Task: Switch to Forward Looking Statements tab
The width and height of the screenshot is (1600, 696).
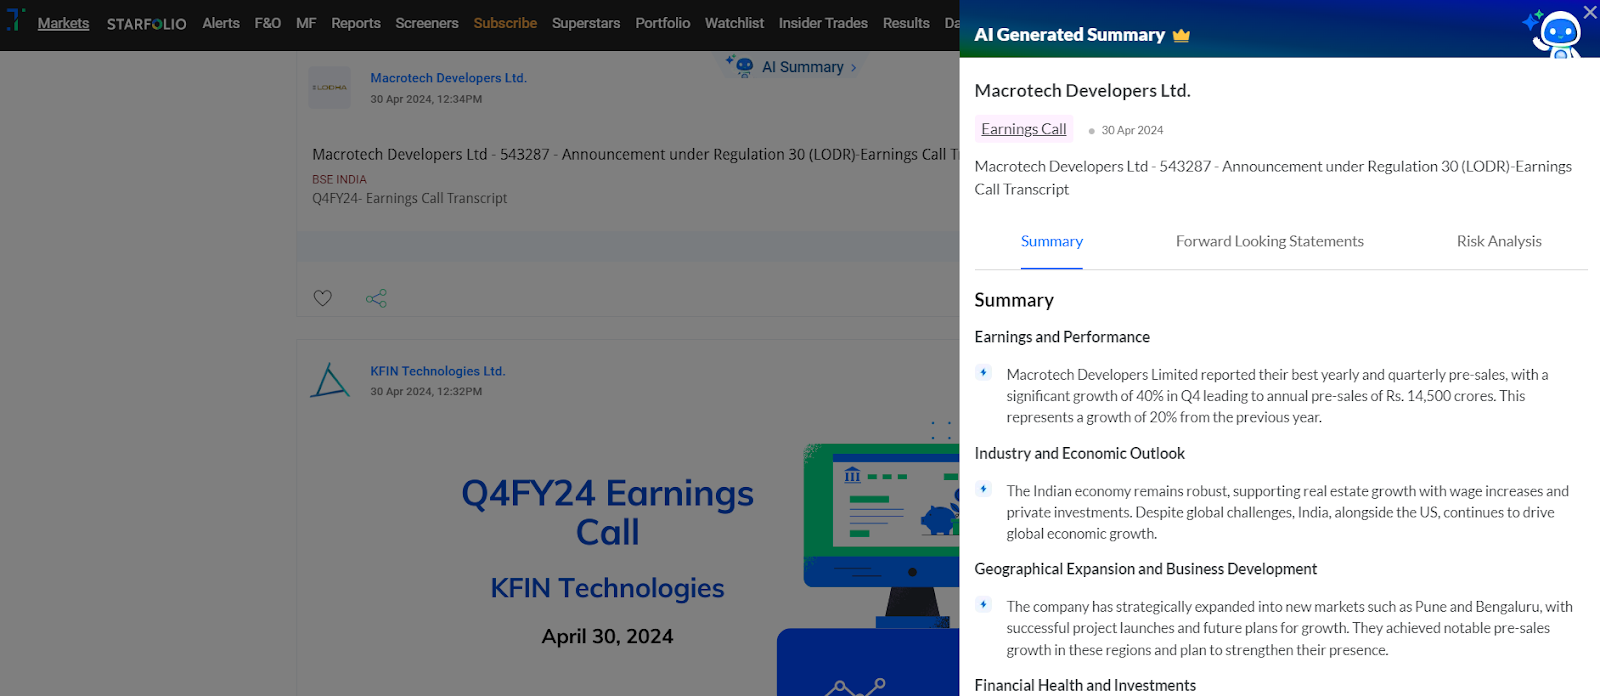Action: click(1270, 241)
